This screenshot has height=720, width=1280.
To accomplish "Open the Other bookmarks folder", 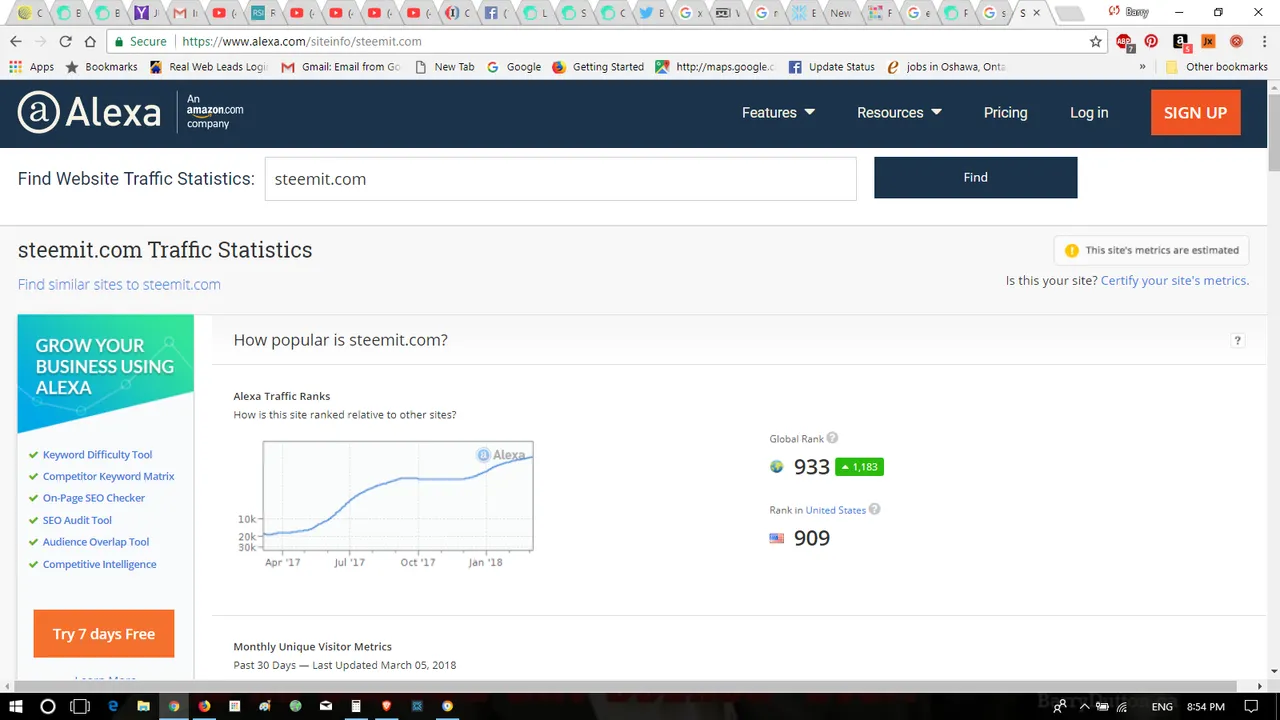I will point(1217,67).
